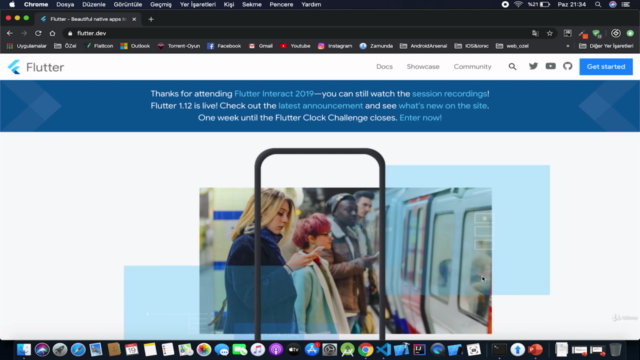Open Xcode from the dock
Image resolution: width=640 pixels, height=360 pixels.
point(401,350)
